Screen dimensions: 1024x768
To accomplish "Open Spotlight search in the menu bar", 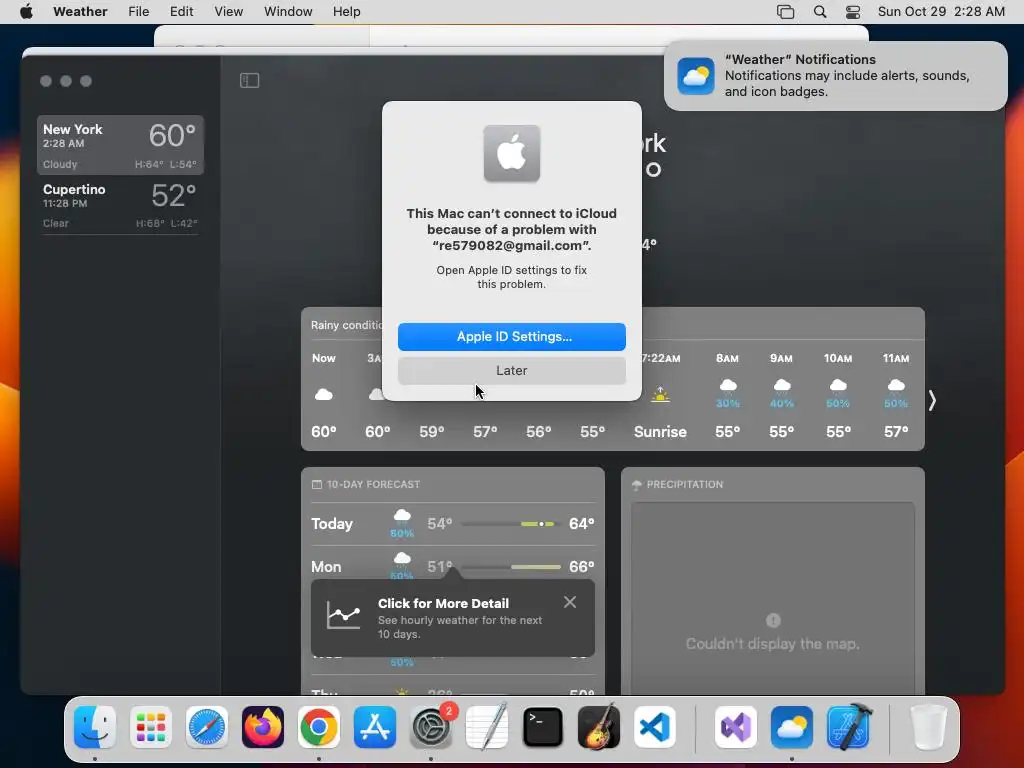I will (820, 12).
